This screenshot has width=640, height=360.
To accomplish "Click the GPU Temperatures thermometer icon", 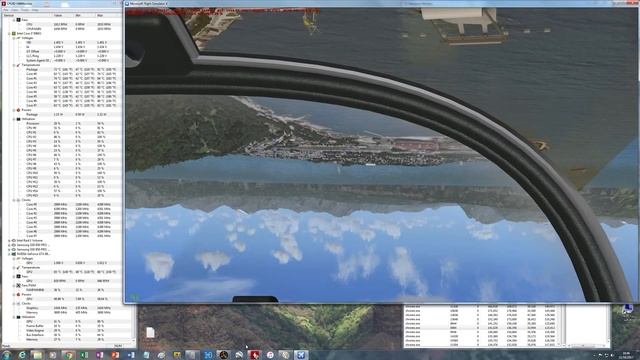I will pos(18,267).
